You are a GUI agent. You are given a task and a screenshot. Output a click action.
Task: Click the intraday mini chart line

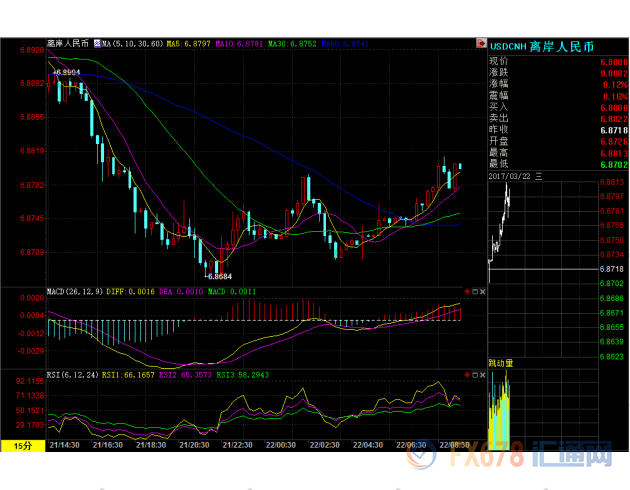click(499, 231)
